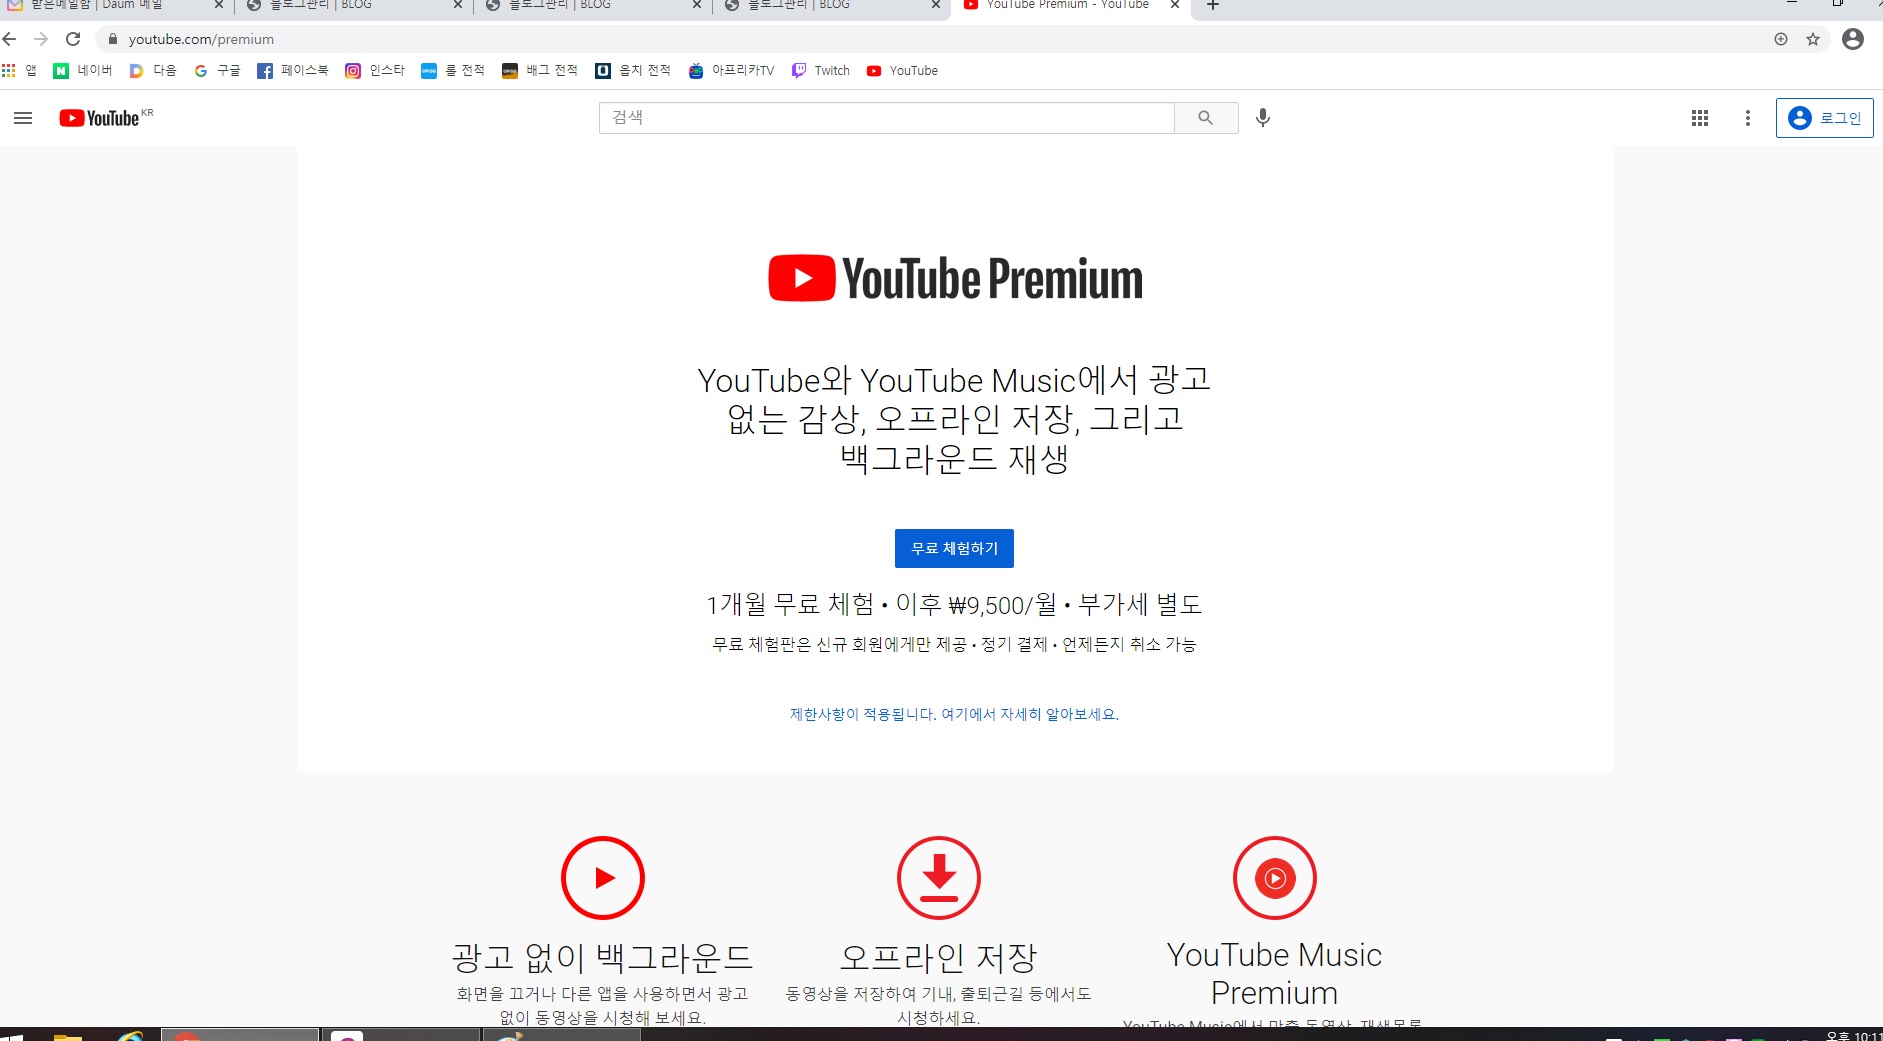Viewport: 1883px width, 1041px height.
Task: Open the Apps bookmark shortcut
Action: (x=19, y=70)
